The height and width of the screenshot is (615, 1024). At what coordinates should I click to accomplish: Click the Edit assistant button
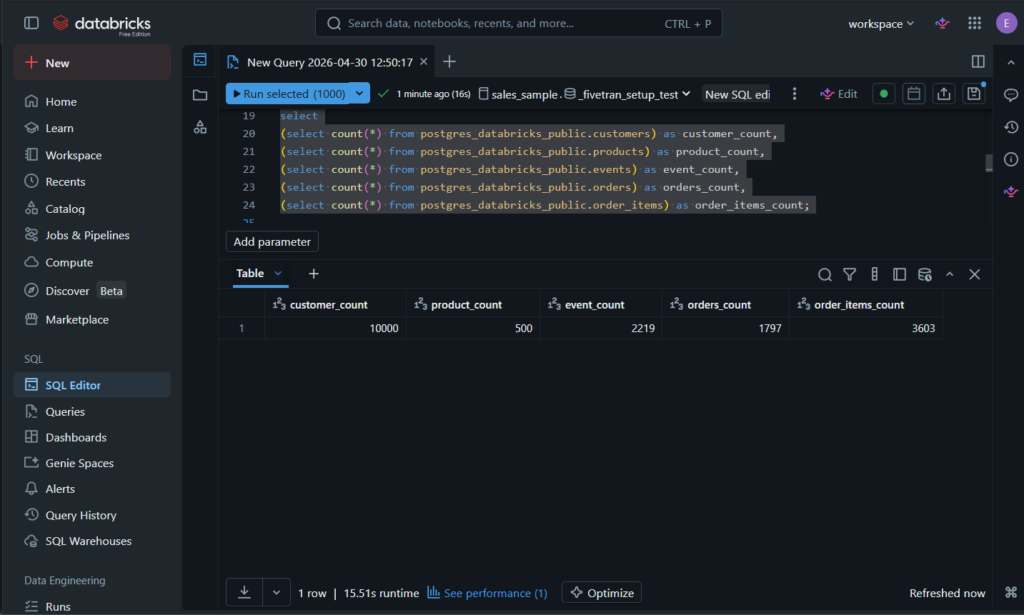839,94
